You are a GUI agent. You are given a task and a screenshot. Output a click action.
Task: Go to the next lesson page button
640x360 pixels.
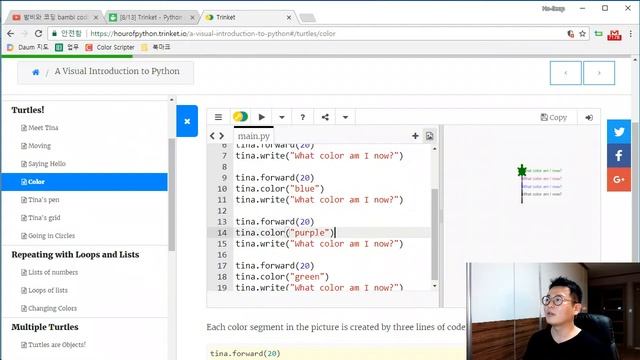point(599,73)
